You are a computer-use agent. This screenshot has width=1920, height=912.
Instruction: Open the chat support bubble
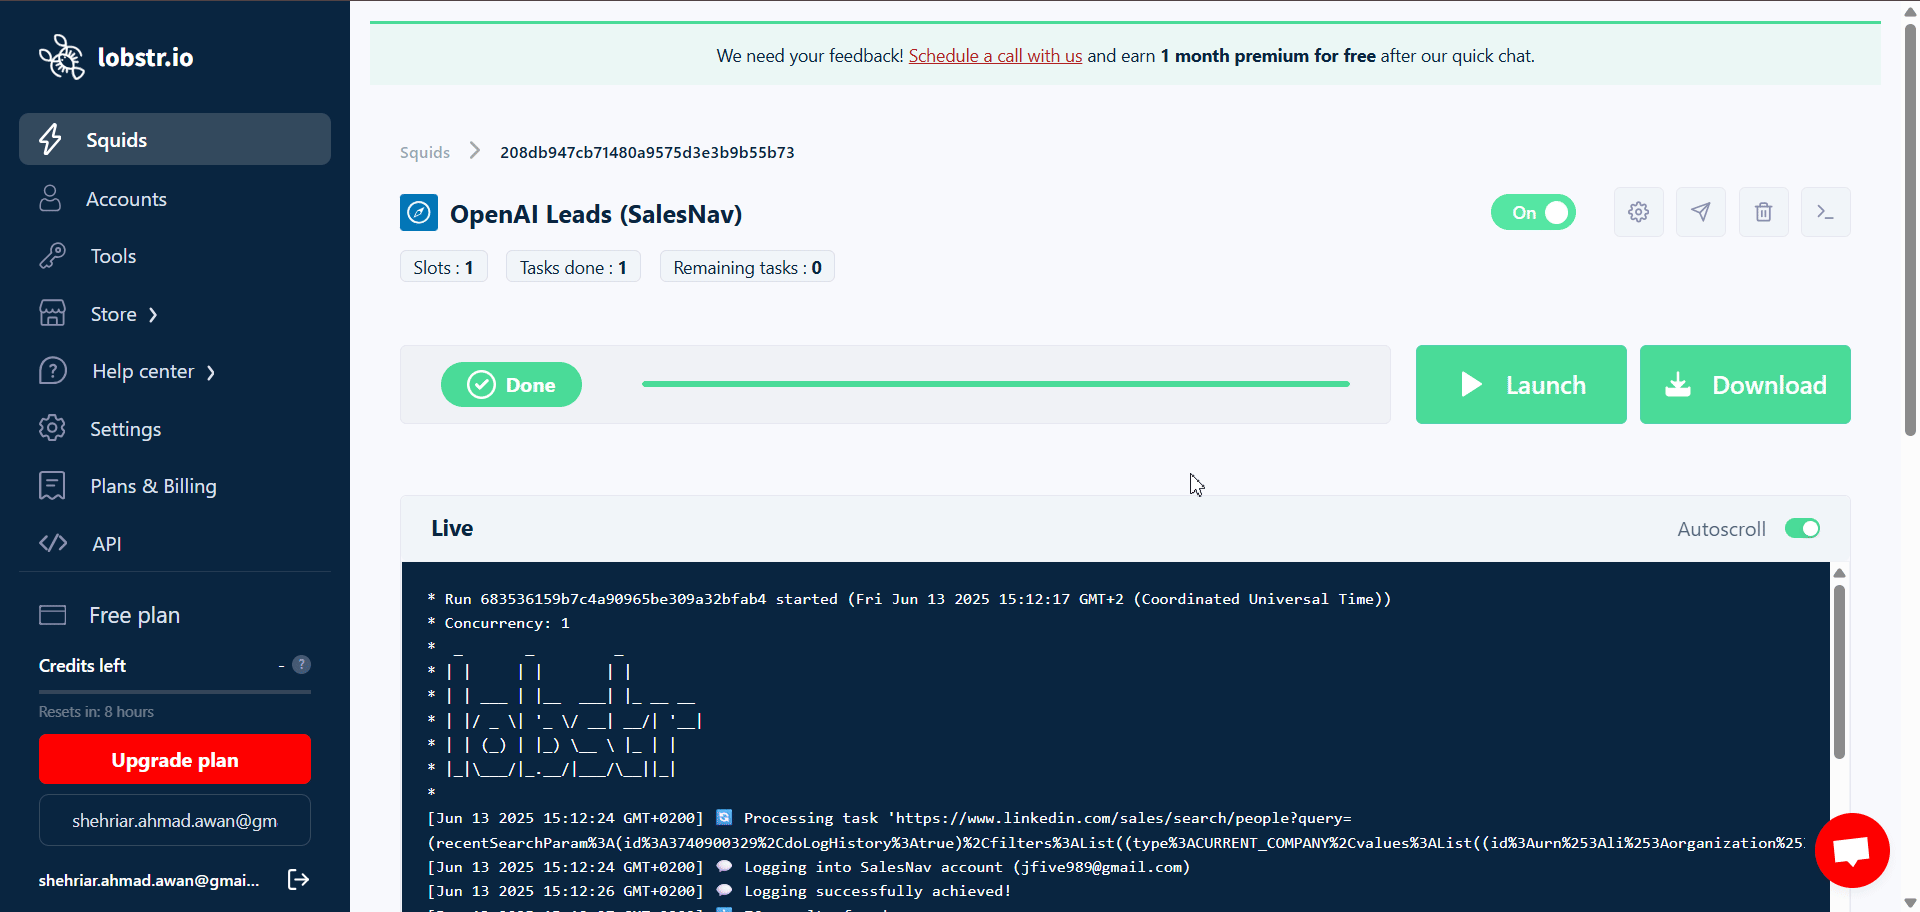click(x=1852, y=850)
